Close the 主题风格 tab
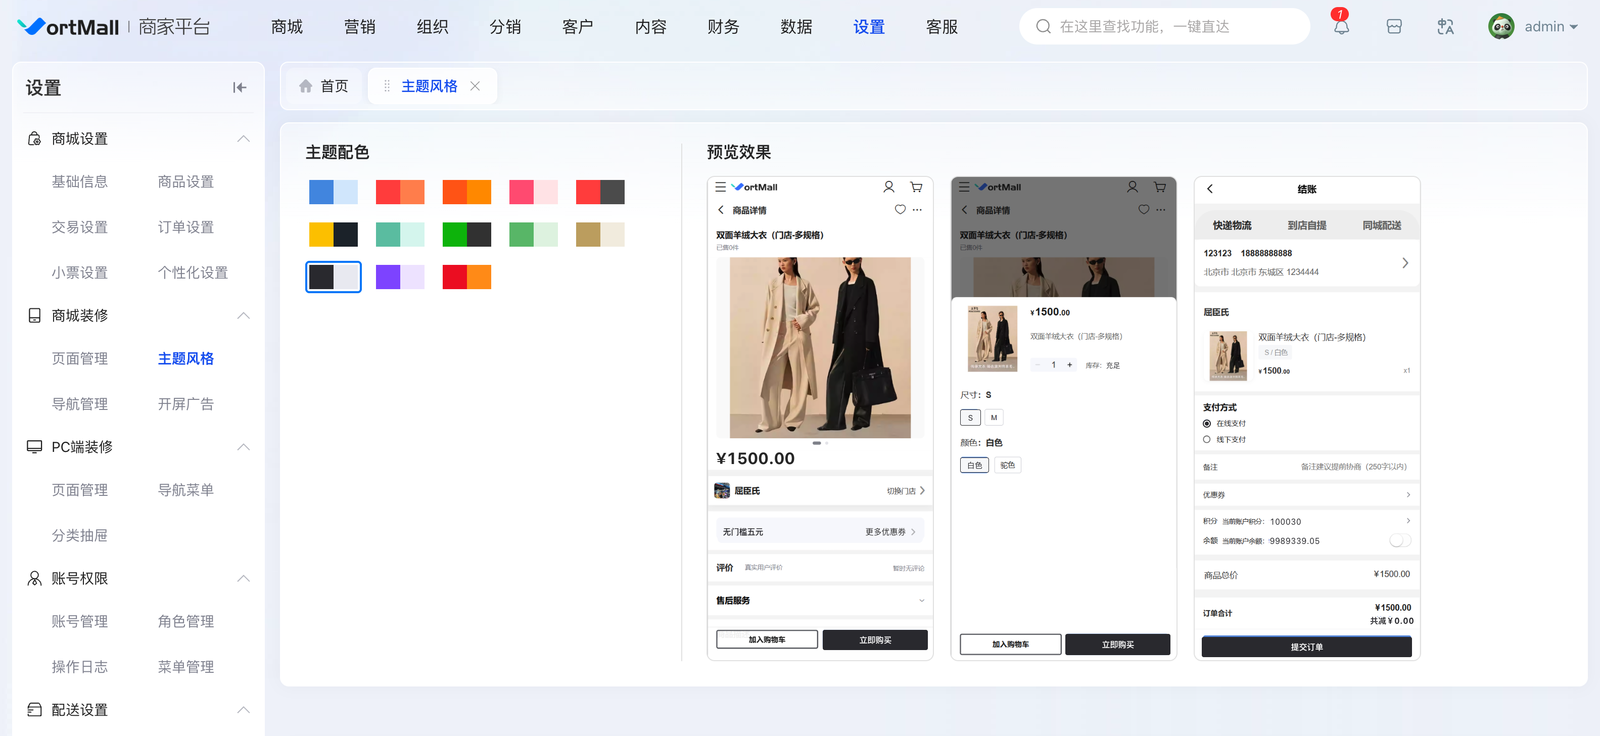The width and height of the screenshot is (1600, 736). point(475,86)
